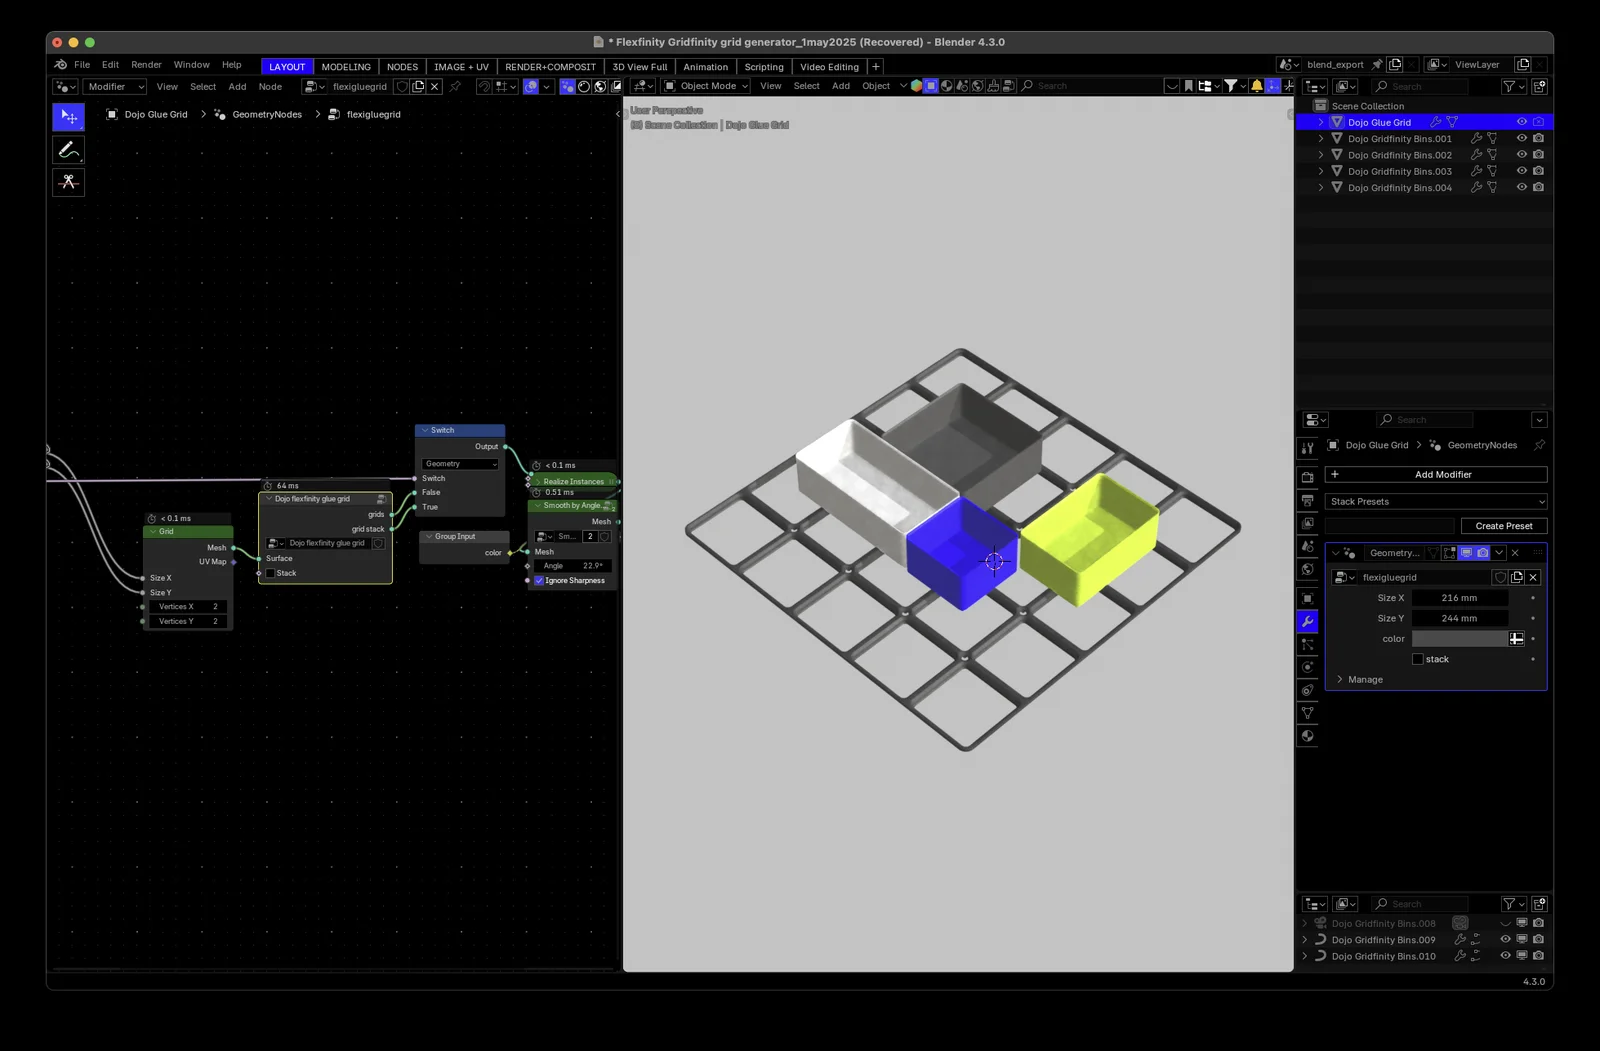1600x1051 pixels.
Task: Uncheck Ignore Sharpness in the Smooth node
Action: 539,580
